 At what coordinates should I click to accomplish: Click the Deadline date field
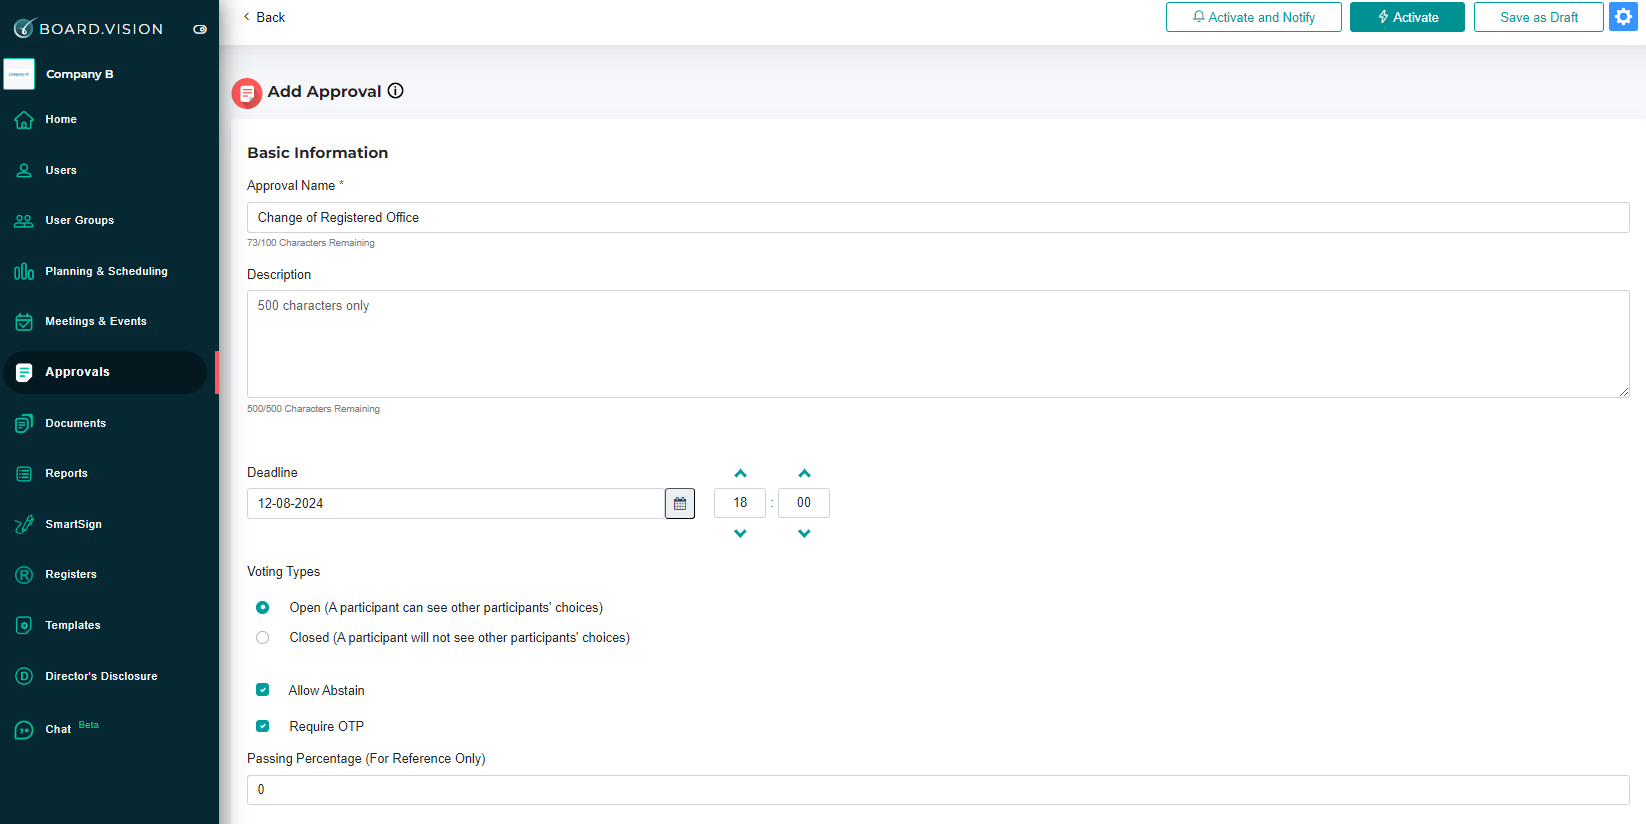[x=456, y=503]
